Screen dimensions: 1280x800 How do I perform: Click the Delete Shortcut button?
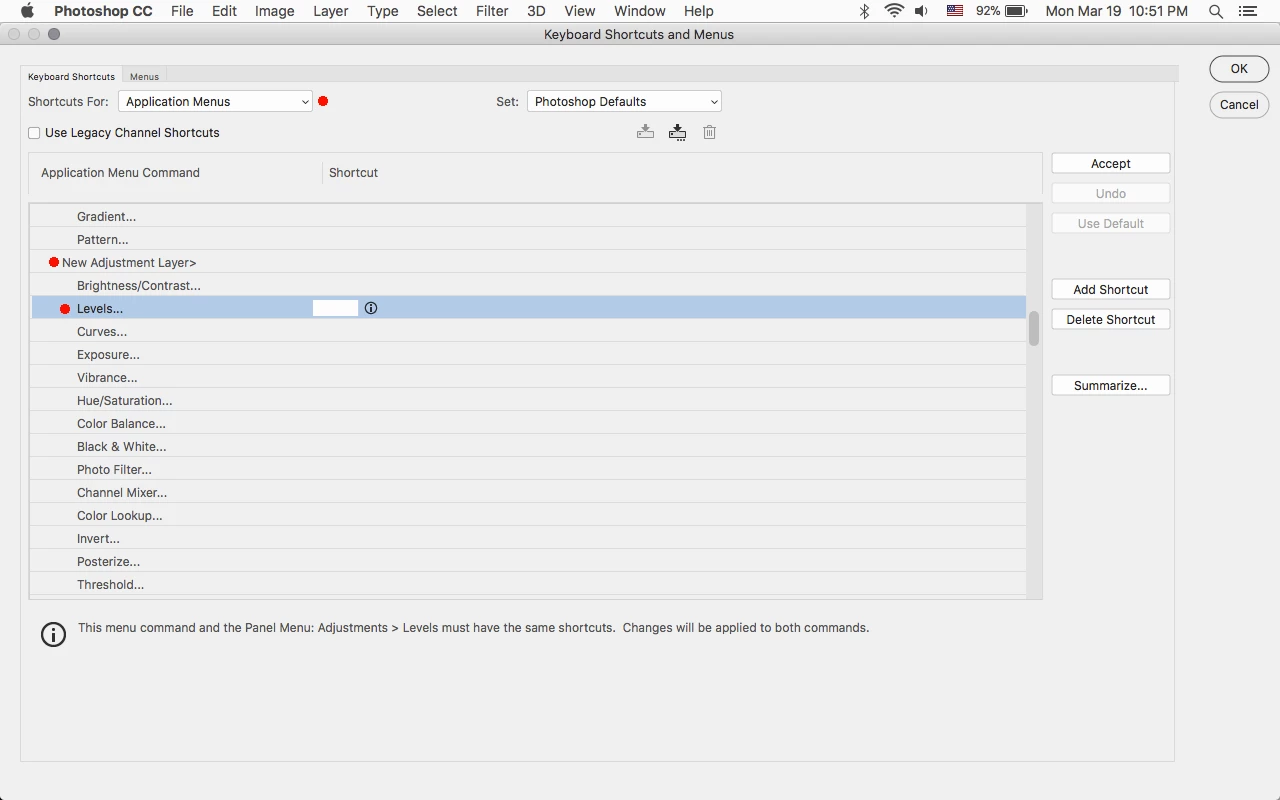coord(1111,319)
